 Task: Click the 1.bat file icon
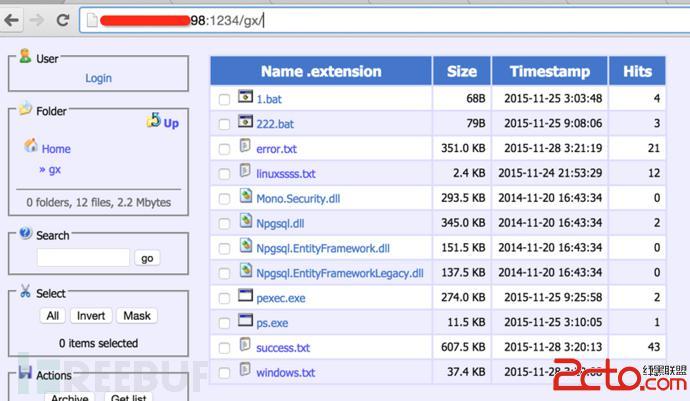(x=246, y=98)
